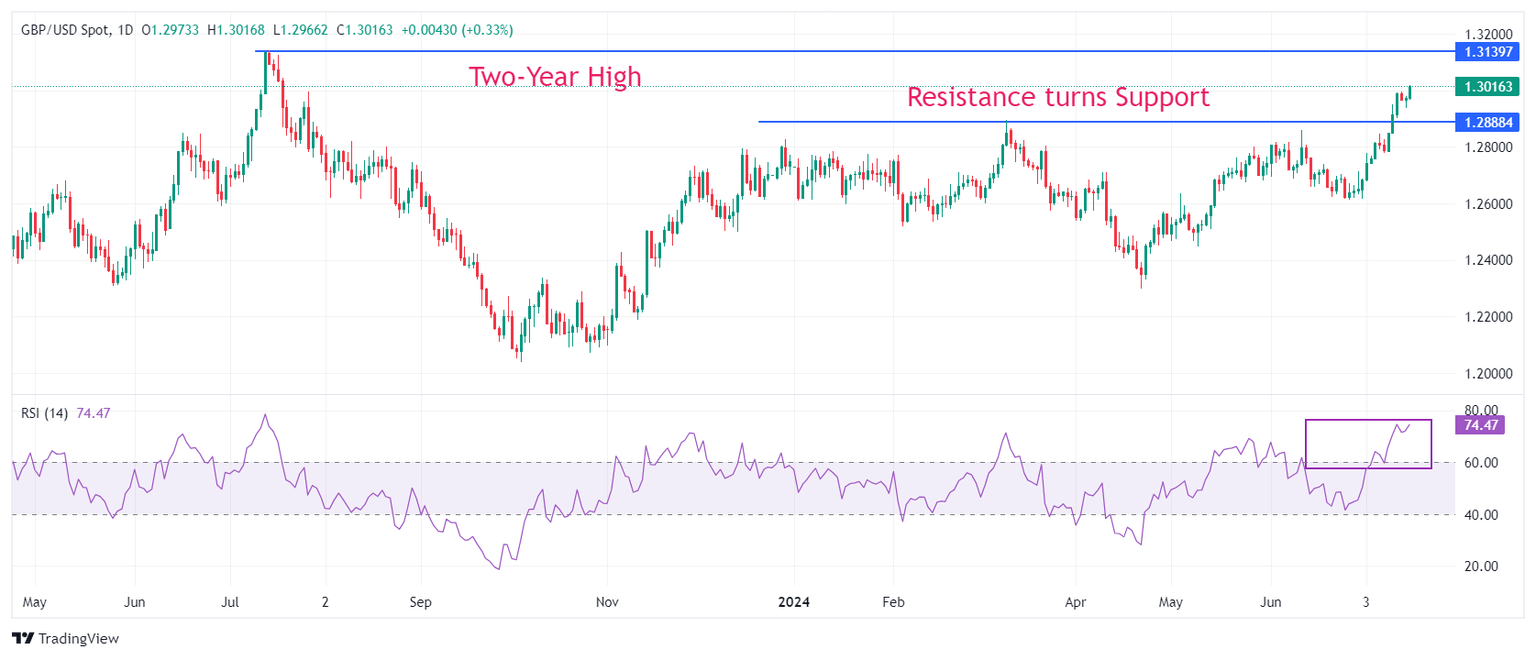Click the RSI (14) indicator label

pyautogui.click(x=45, y=414)
